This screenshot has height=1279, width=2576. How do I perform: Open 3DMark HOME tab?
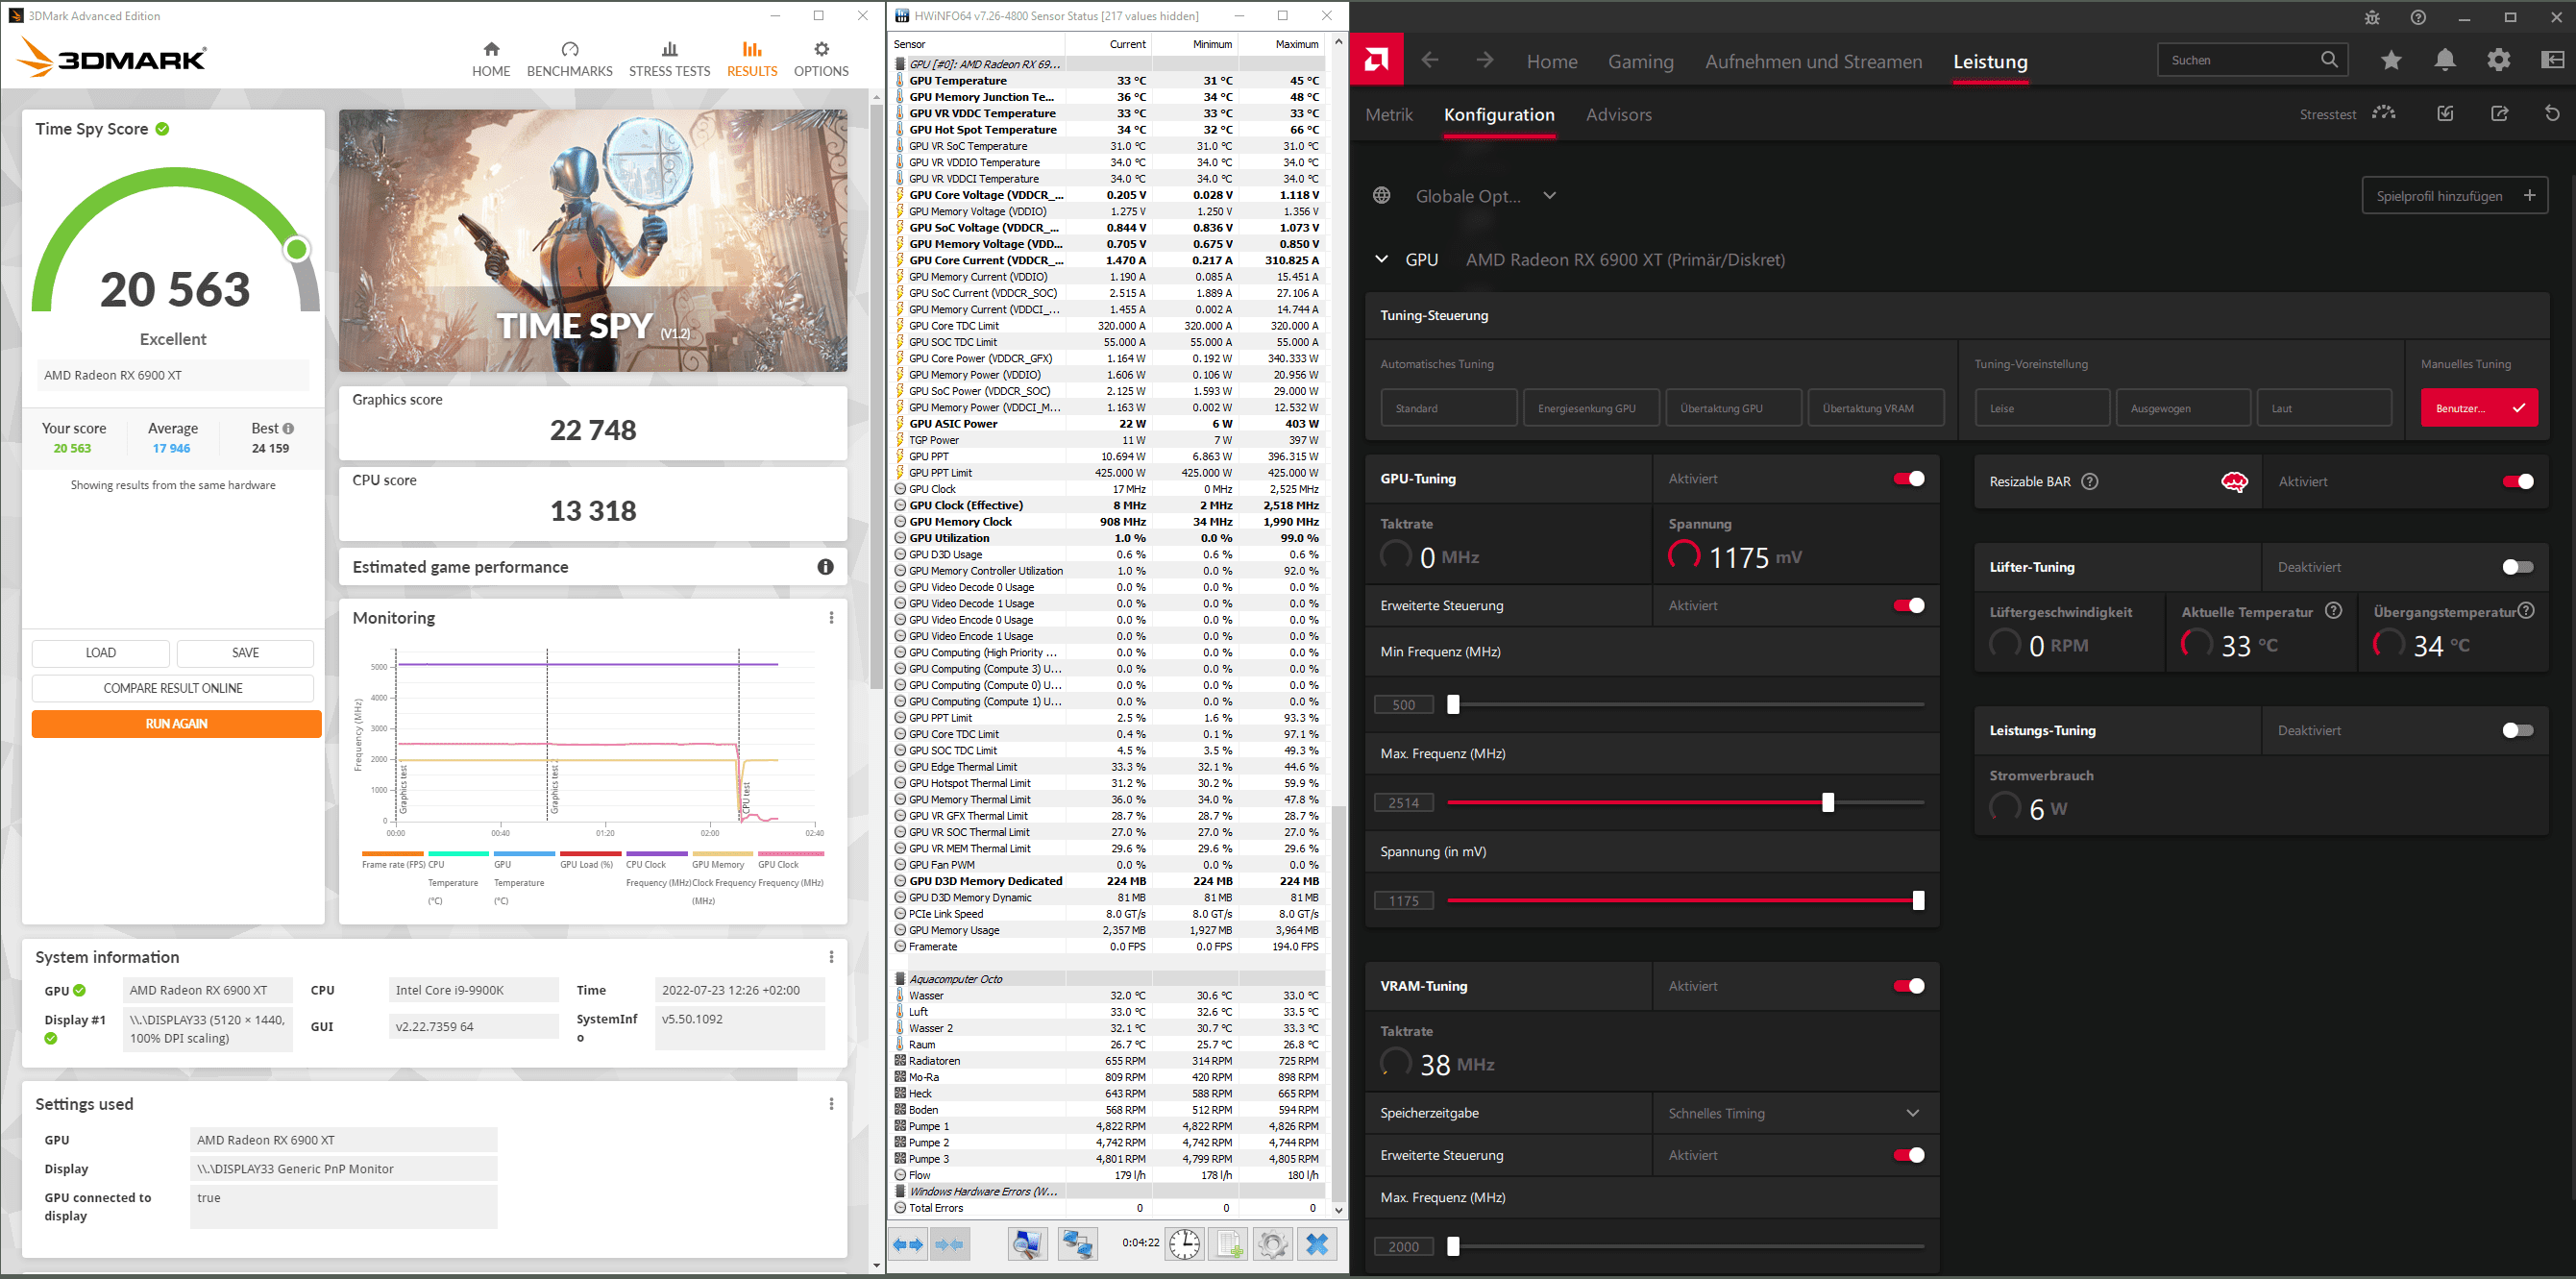pos(491,60)
